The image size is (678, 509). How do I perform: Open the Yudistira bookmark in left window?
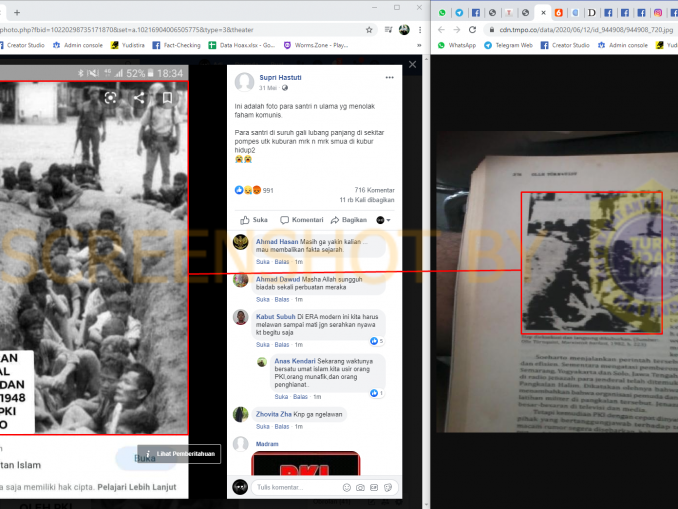tap(128, 45)
